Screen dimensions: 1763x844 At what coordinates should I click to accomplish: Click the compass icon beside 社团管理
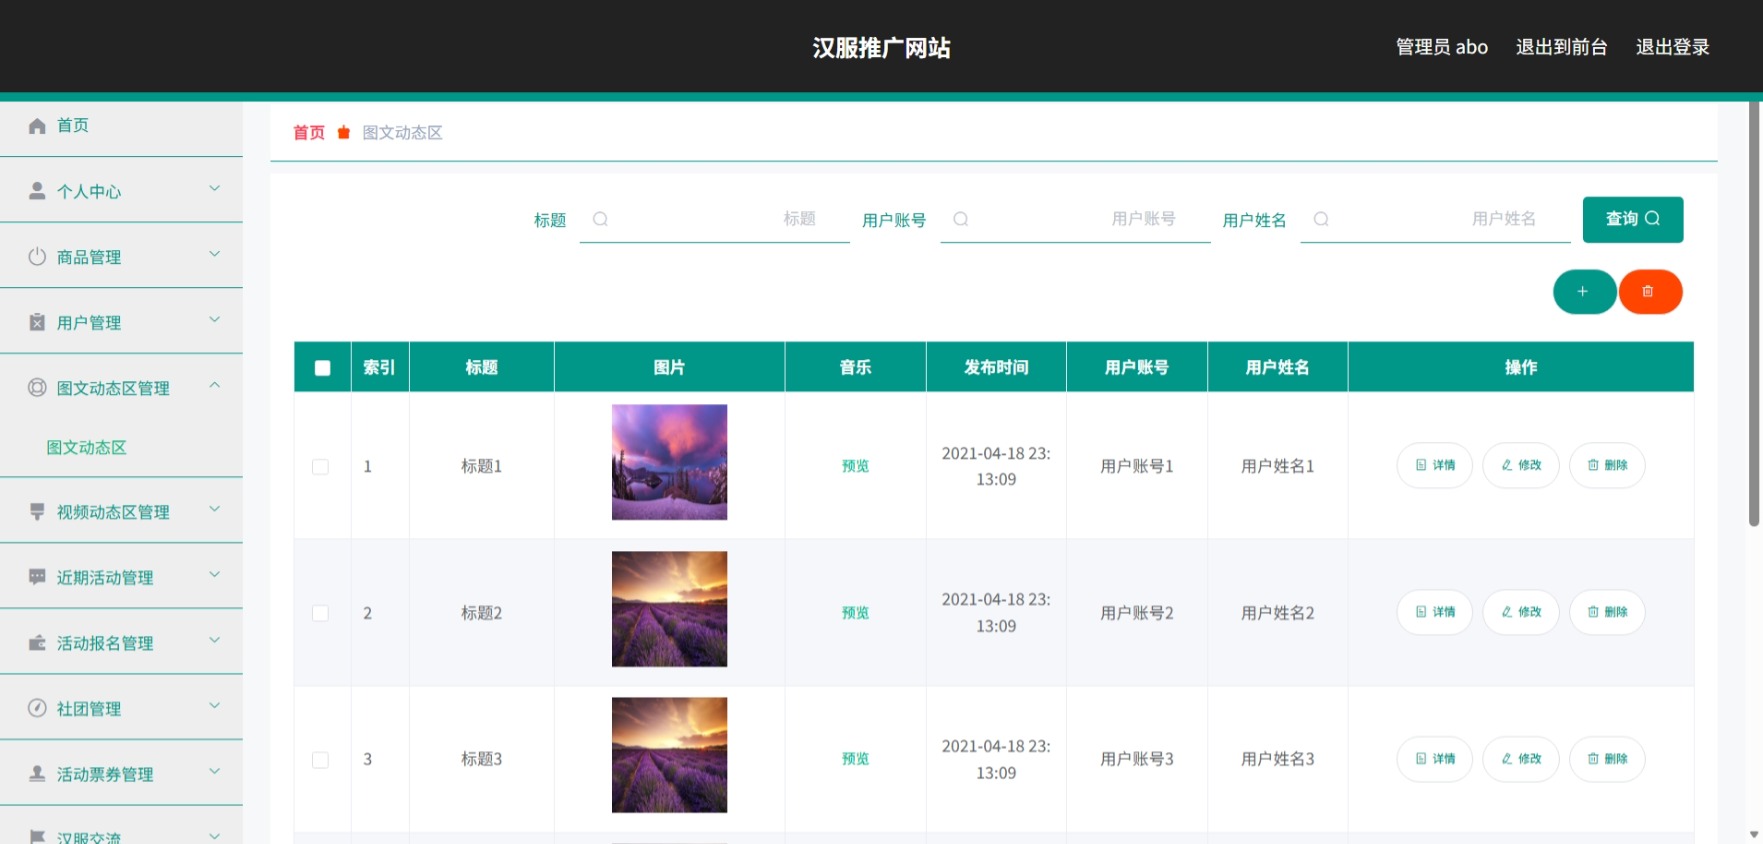pyautogui.click(x=37, y=708)
